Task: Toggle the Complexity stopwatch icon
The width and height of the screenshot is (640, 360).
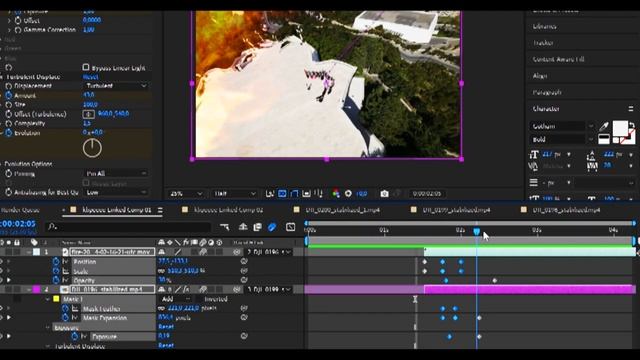Action: point(9,123)
